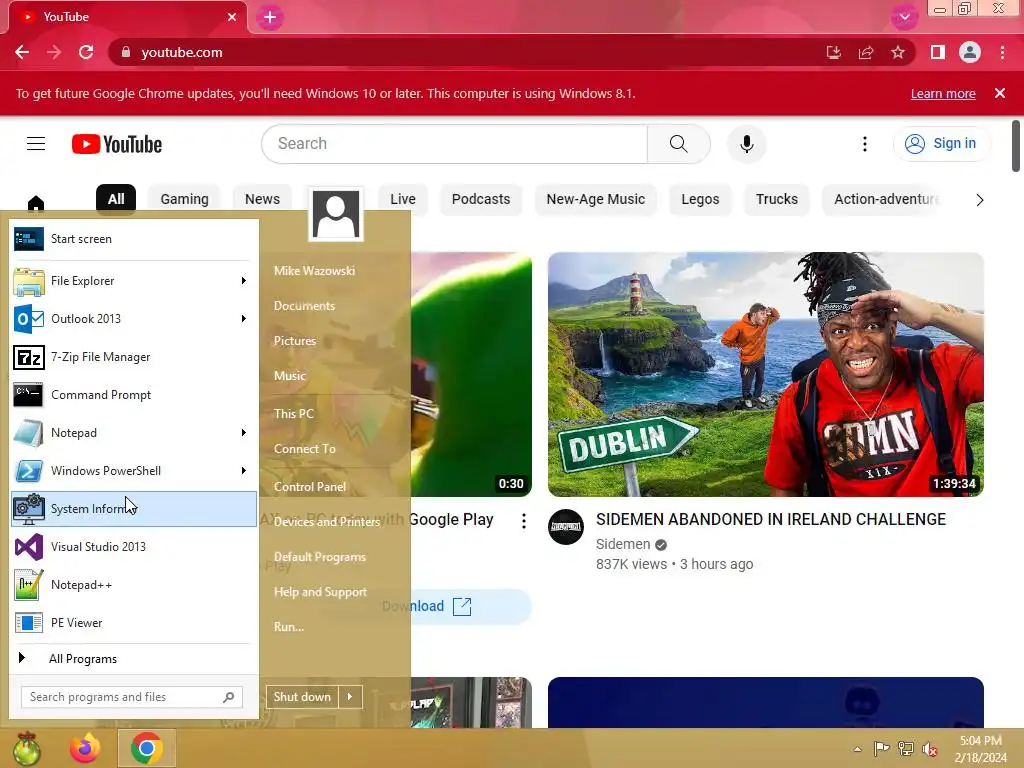Select the Trucks category chip

pyautogui.click(x=776, y=199)
